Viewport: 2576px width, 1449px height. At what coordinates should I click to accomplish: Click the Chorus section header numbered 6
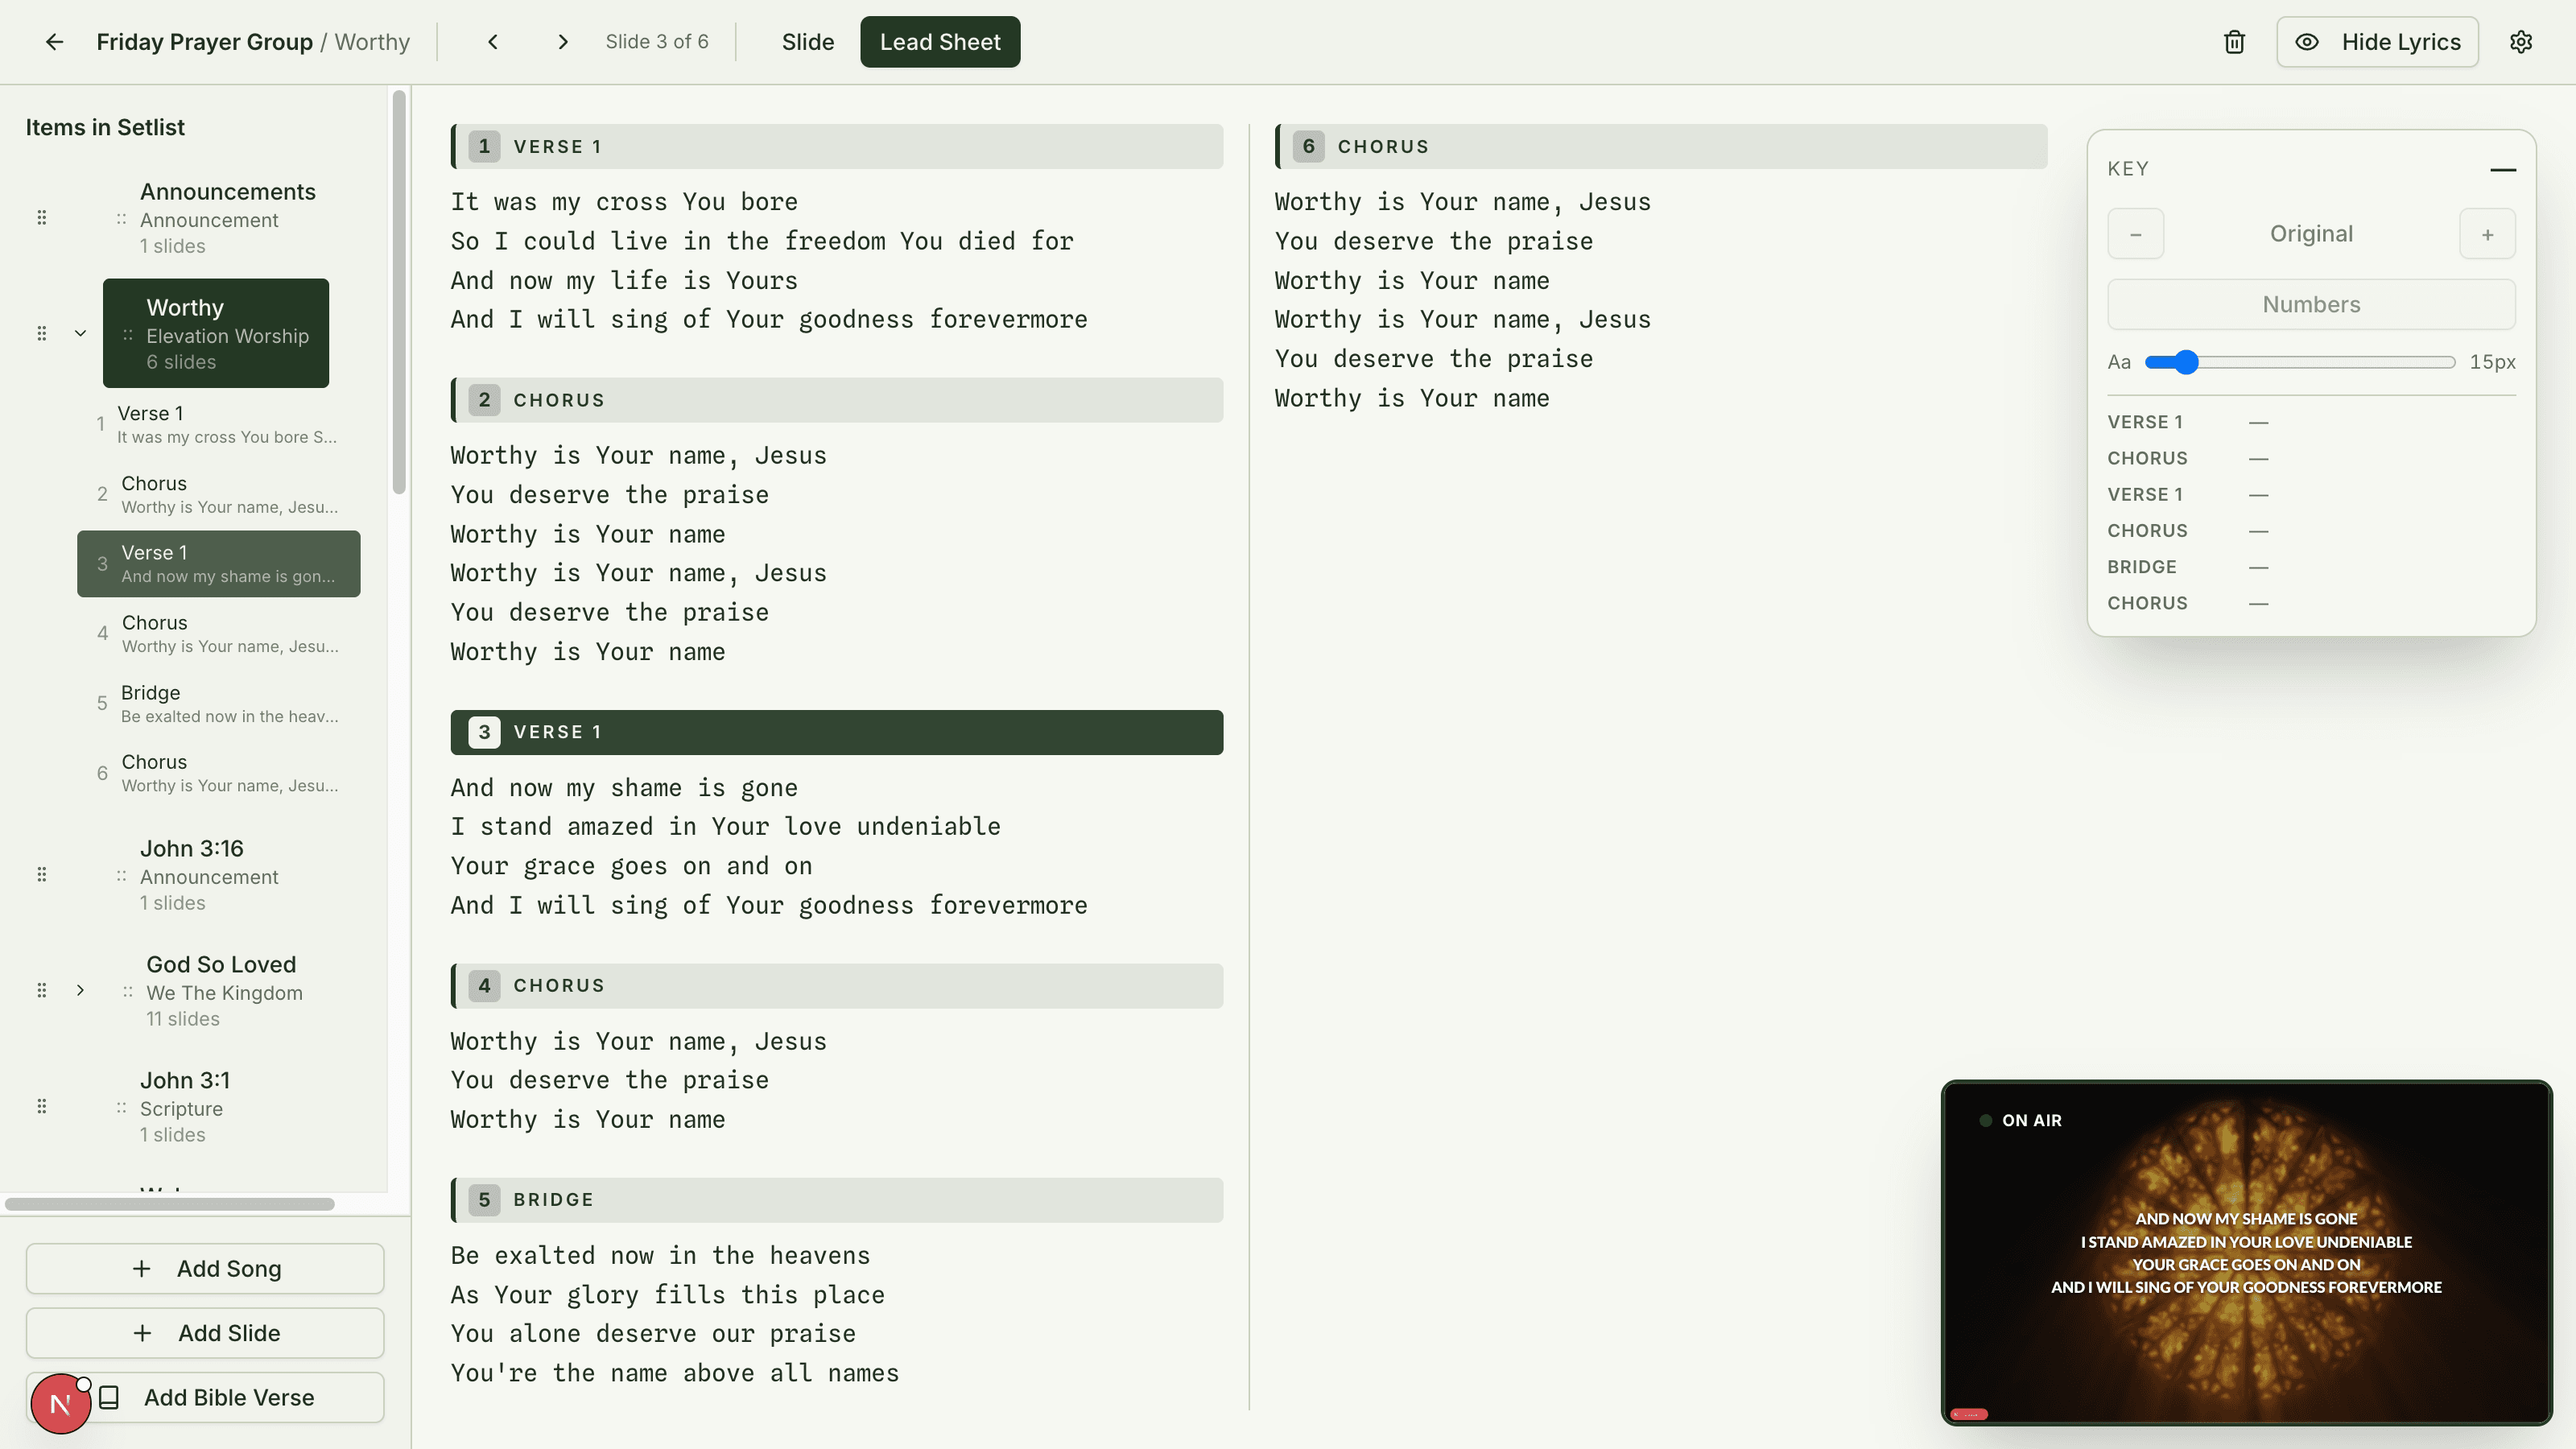pos(1661,146)
